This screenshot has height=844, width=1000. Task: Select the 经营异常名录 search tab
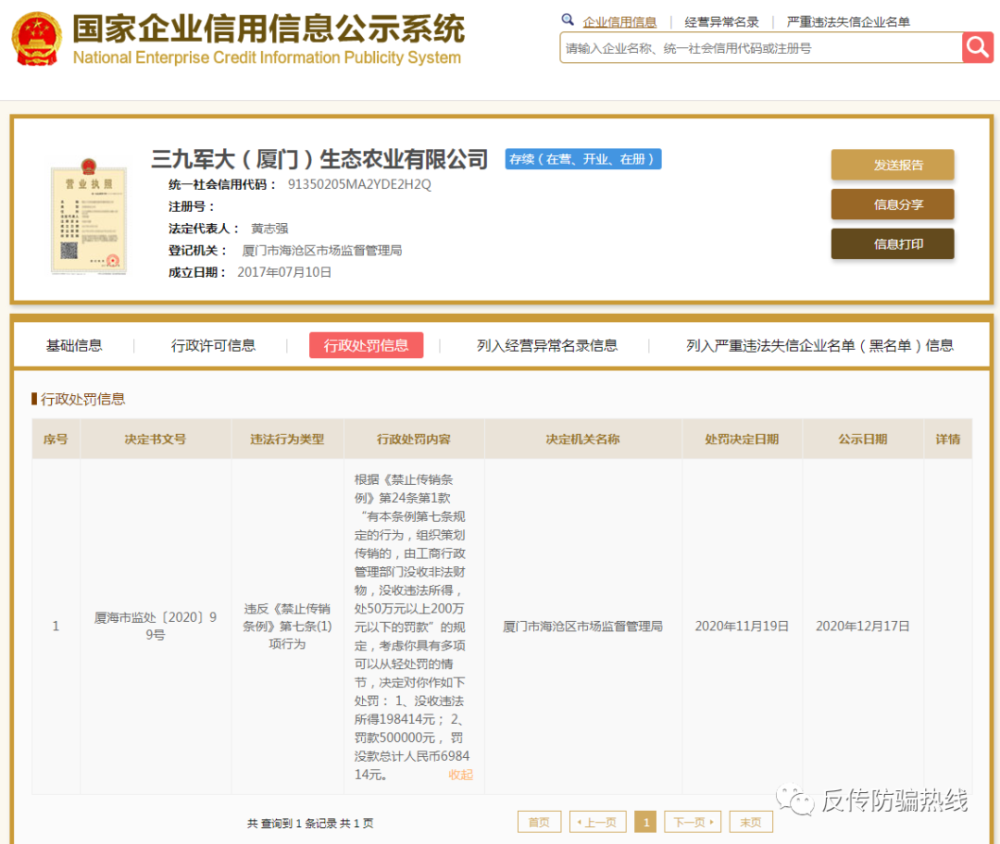[x=721, y=22]
